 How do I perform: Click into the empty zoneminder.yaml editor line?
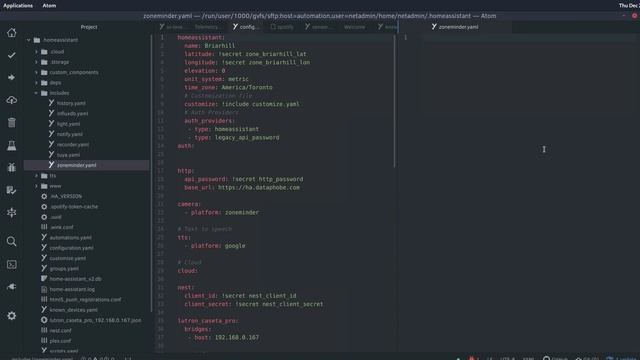point(529,38)
